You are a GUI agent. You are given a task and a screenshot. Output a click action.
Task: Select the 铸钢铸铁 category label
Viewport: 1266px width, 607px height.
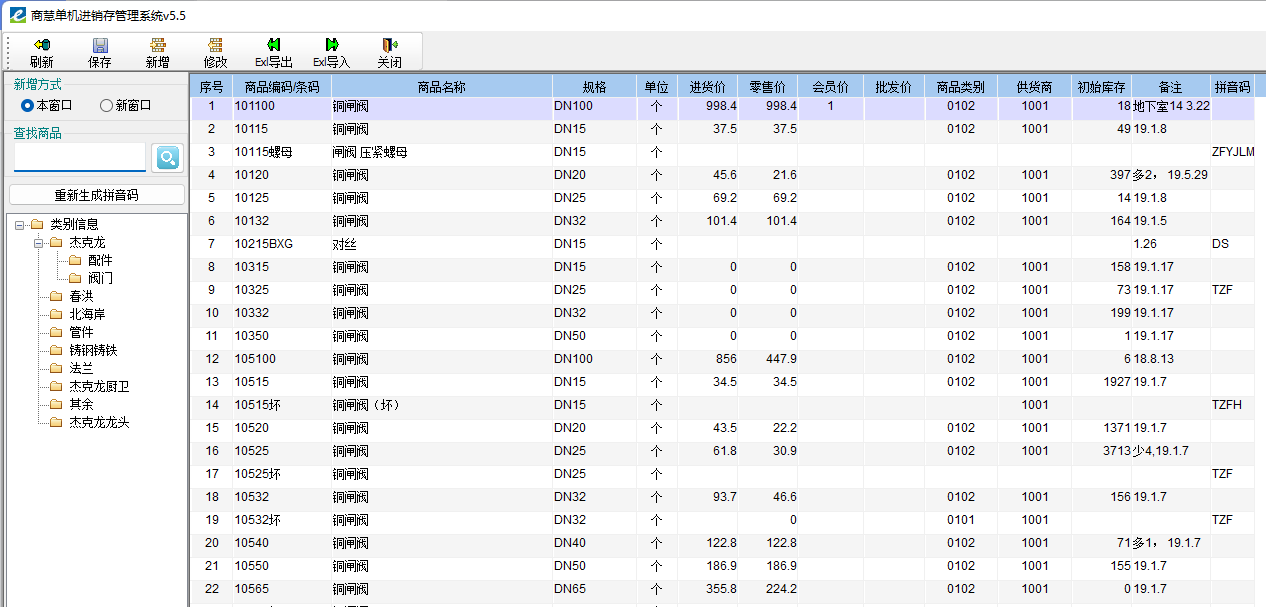tap(93, 350)
